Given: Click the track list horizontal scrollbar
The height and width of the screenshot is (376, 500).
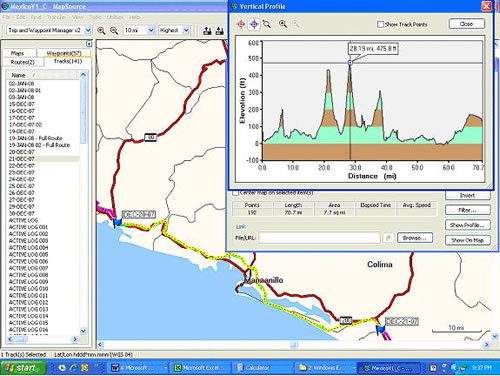Looking at the screenshot, I should tap(43, 339).
